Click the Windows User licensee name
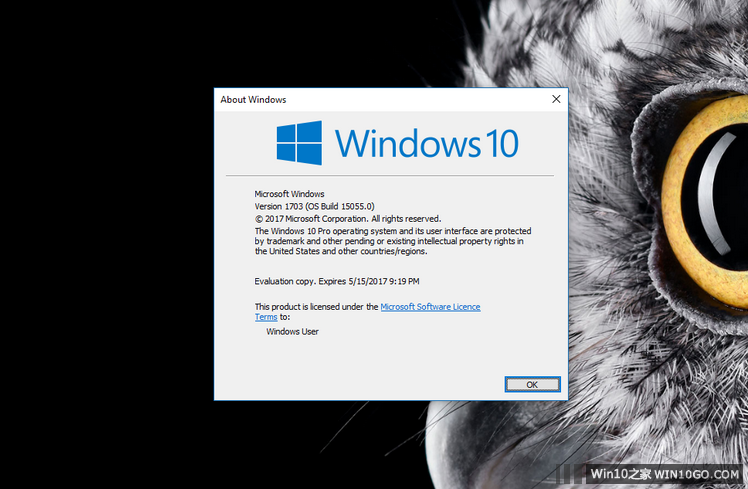The image size is (748, 489). (292, 332)
